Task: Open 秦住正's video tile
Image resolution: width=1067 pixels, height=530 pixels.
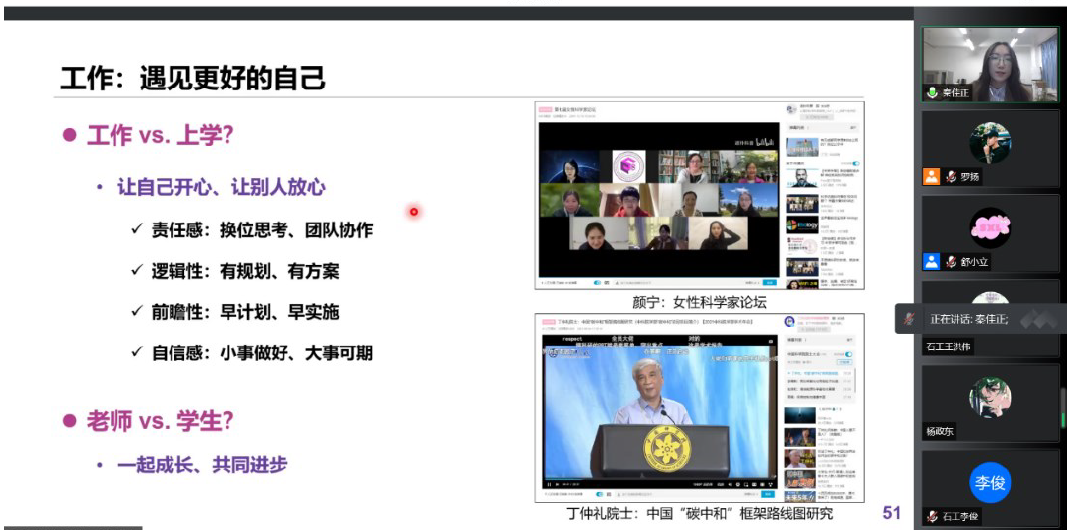Action: [x=989, y=60]
